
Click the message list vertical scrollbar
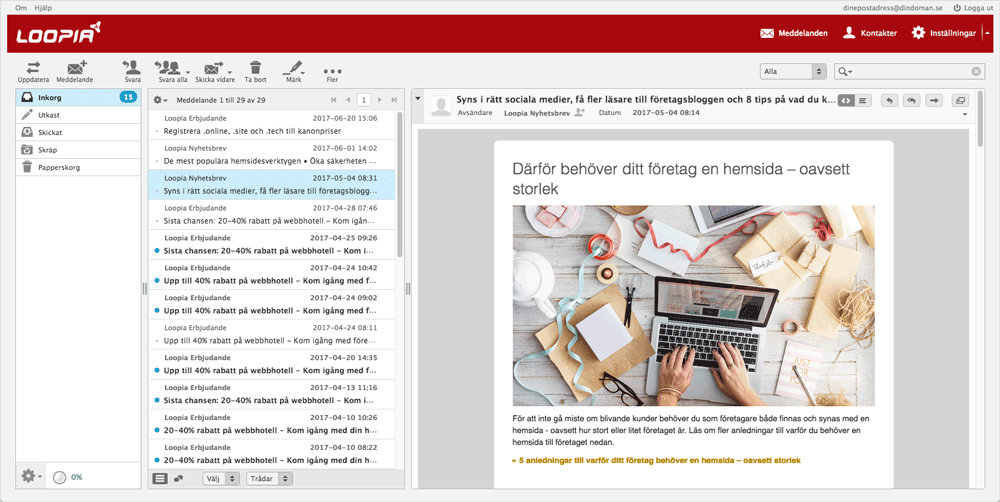[x=400, y=185]
